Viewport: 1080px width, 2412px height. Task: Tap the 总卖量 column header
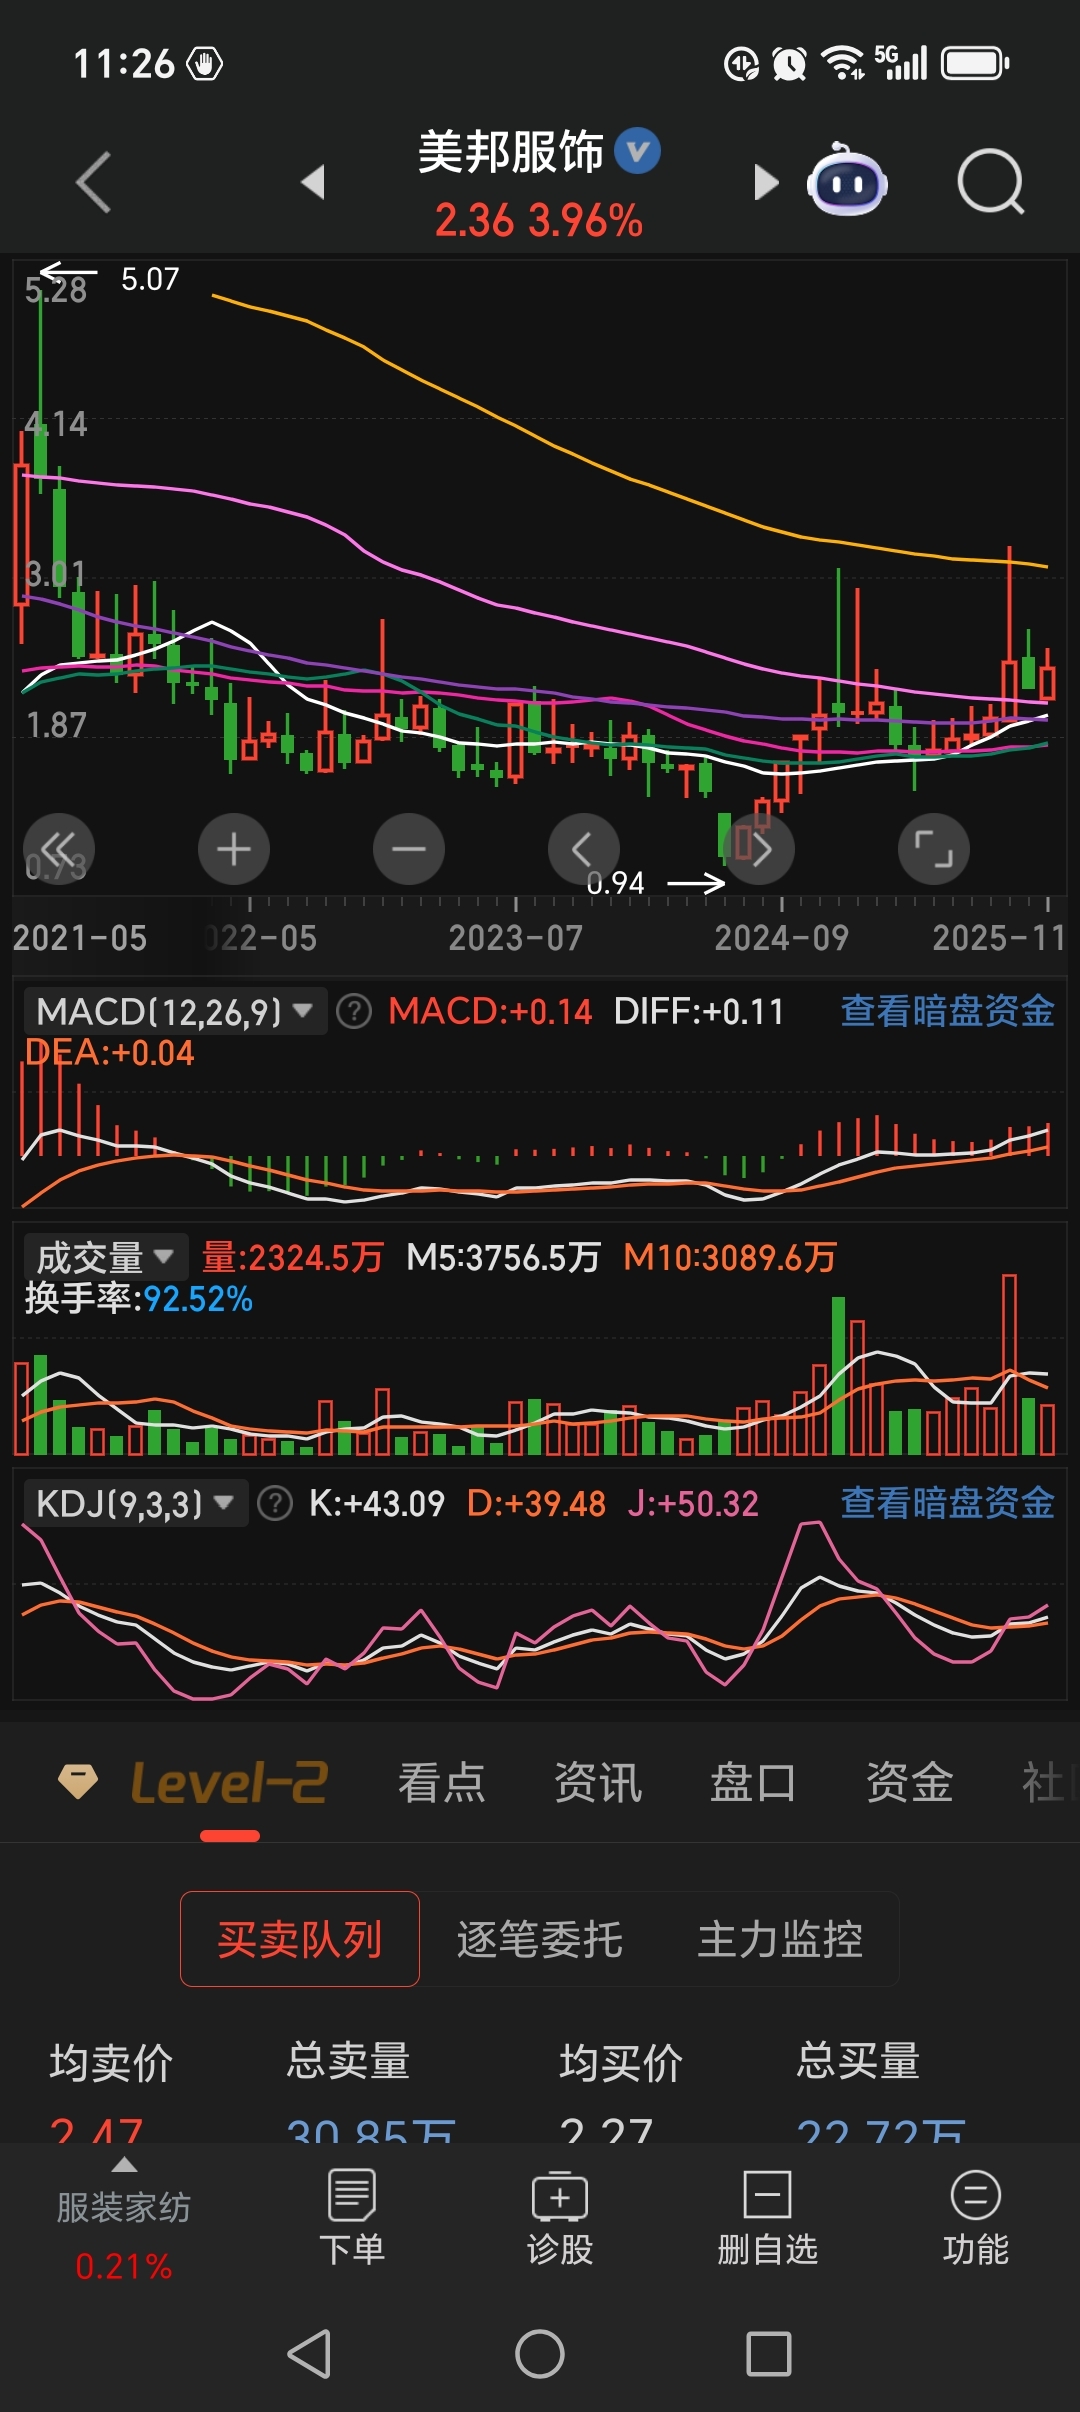pos(348,2061)
